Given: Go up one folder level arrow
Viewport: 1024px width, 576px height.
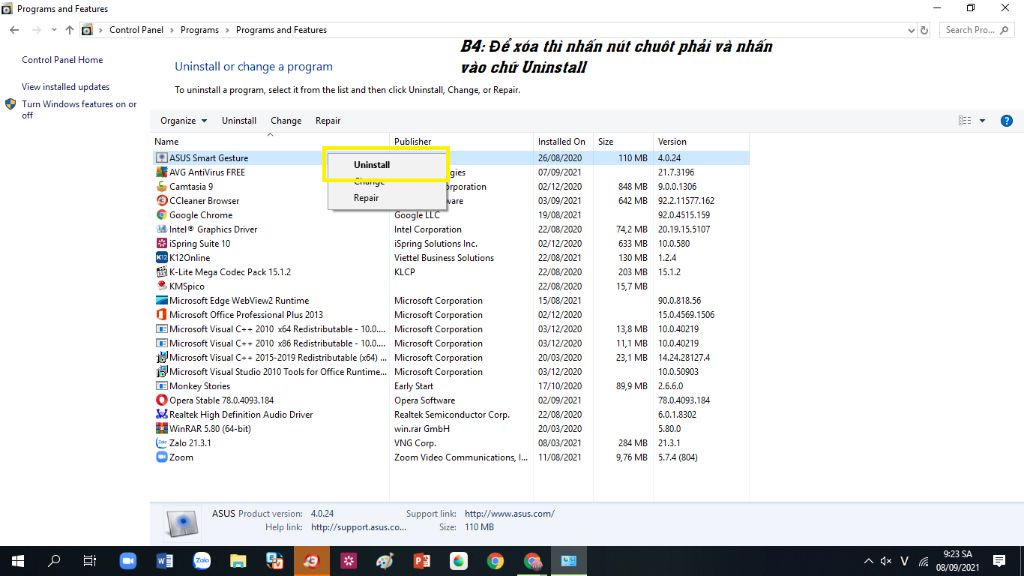Looking at the screenshot, I should coord(69,30).
